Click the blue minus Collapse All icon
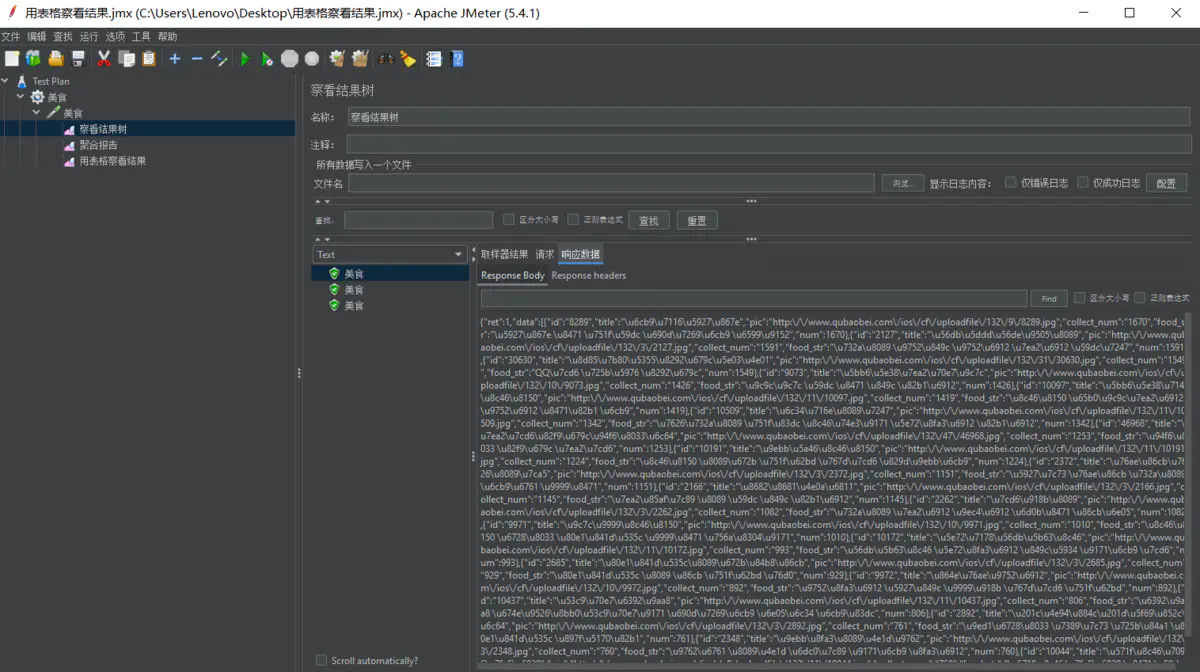Screen dimensions: 1200x672 pyautogui.click(x=197, y=59)
